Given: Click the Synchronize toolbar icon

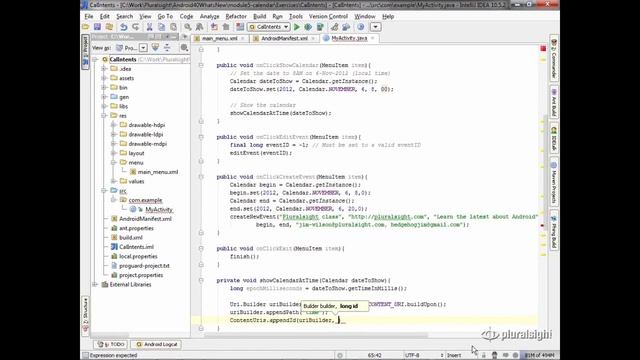Looking at the screenshot, I should pyautogui.click(x=109, y=27).
